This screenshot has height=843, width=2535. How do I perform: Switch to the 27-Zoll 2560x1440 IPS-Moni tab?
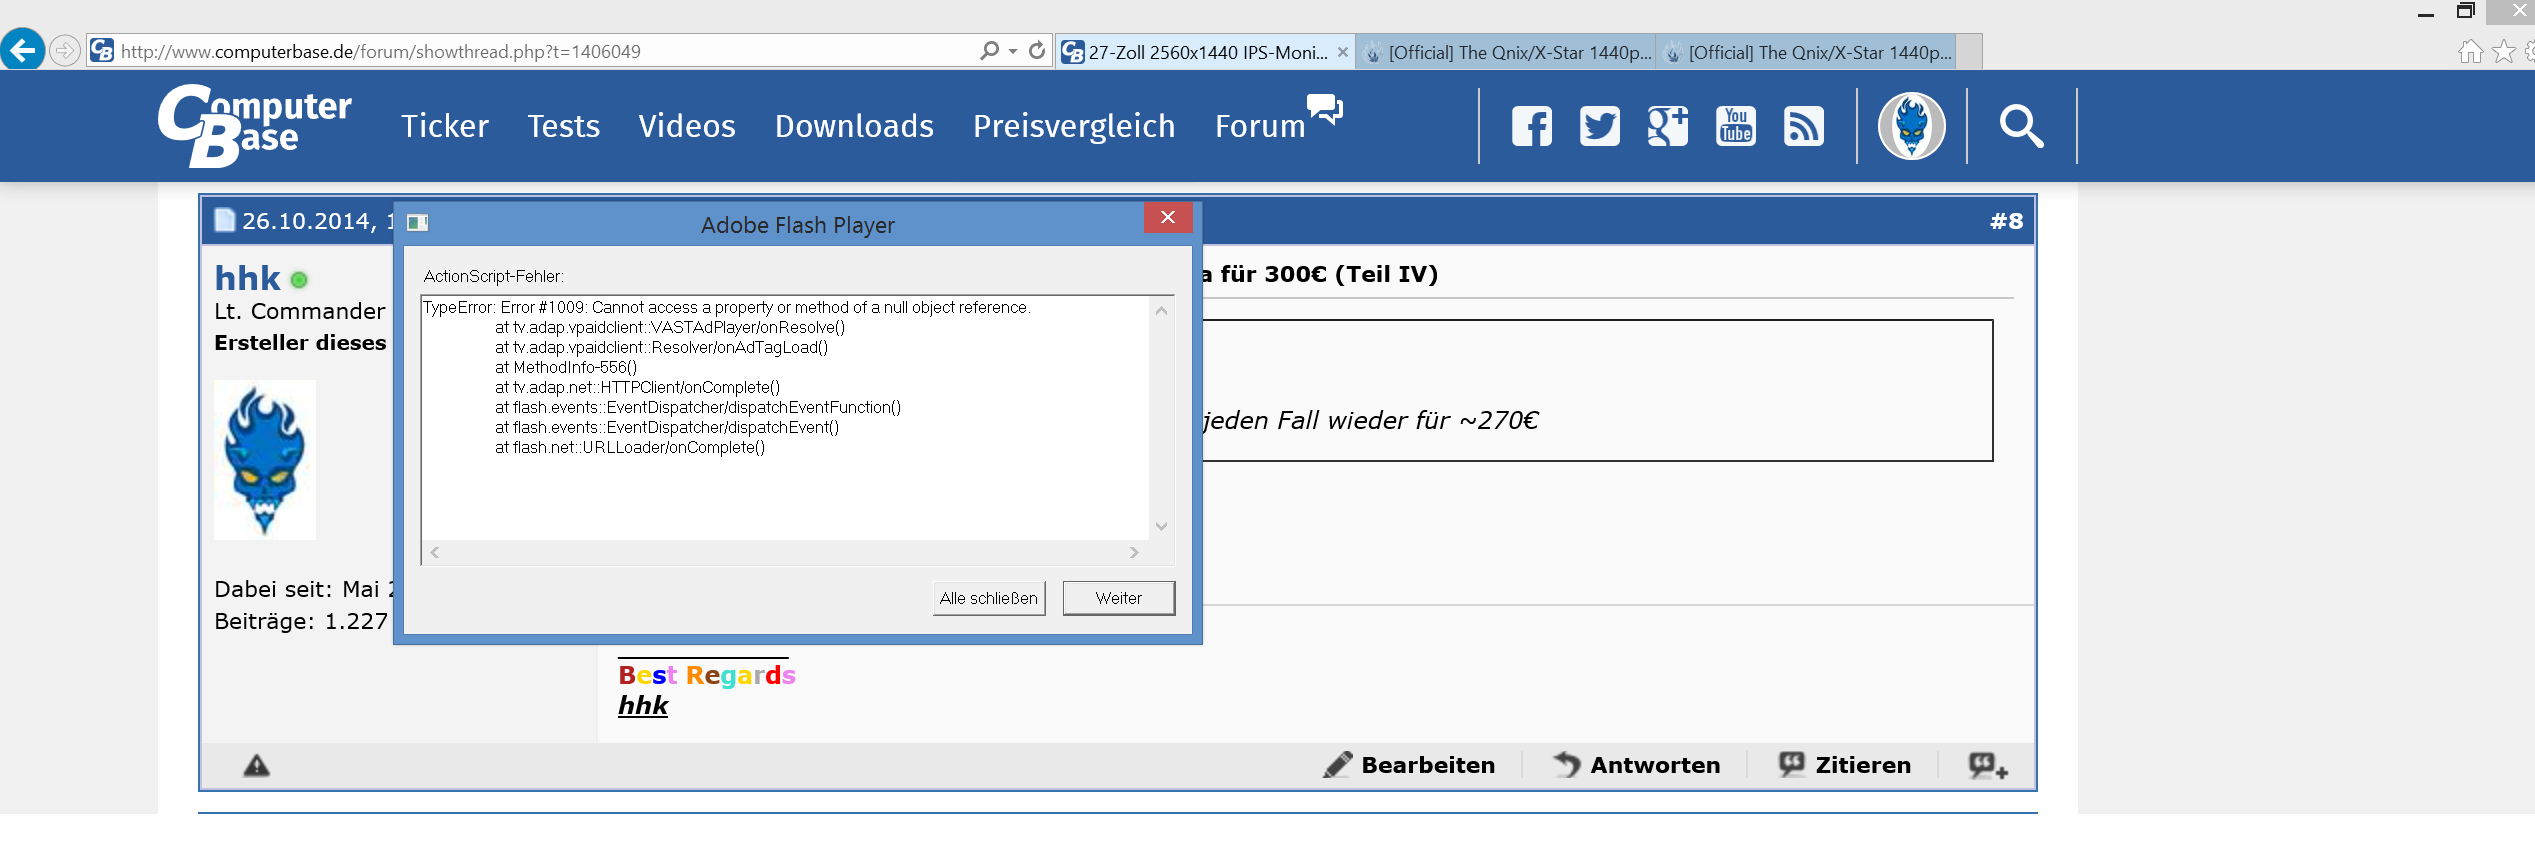tap(1207, 52)
